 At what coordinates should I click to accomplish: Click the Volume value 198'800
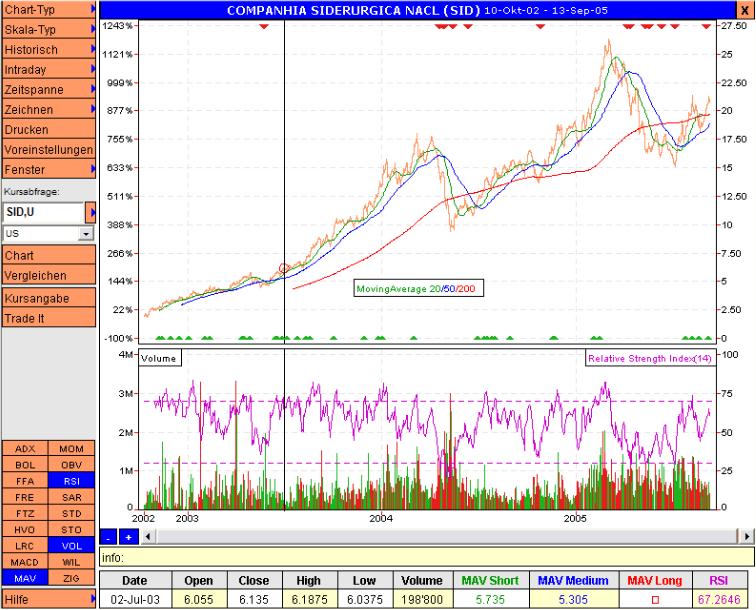click(x=422, y=599)
